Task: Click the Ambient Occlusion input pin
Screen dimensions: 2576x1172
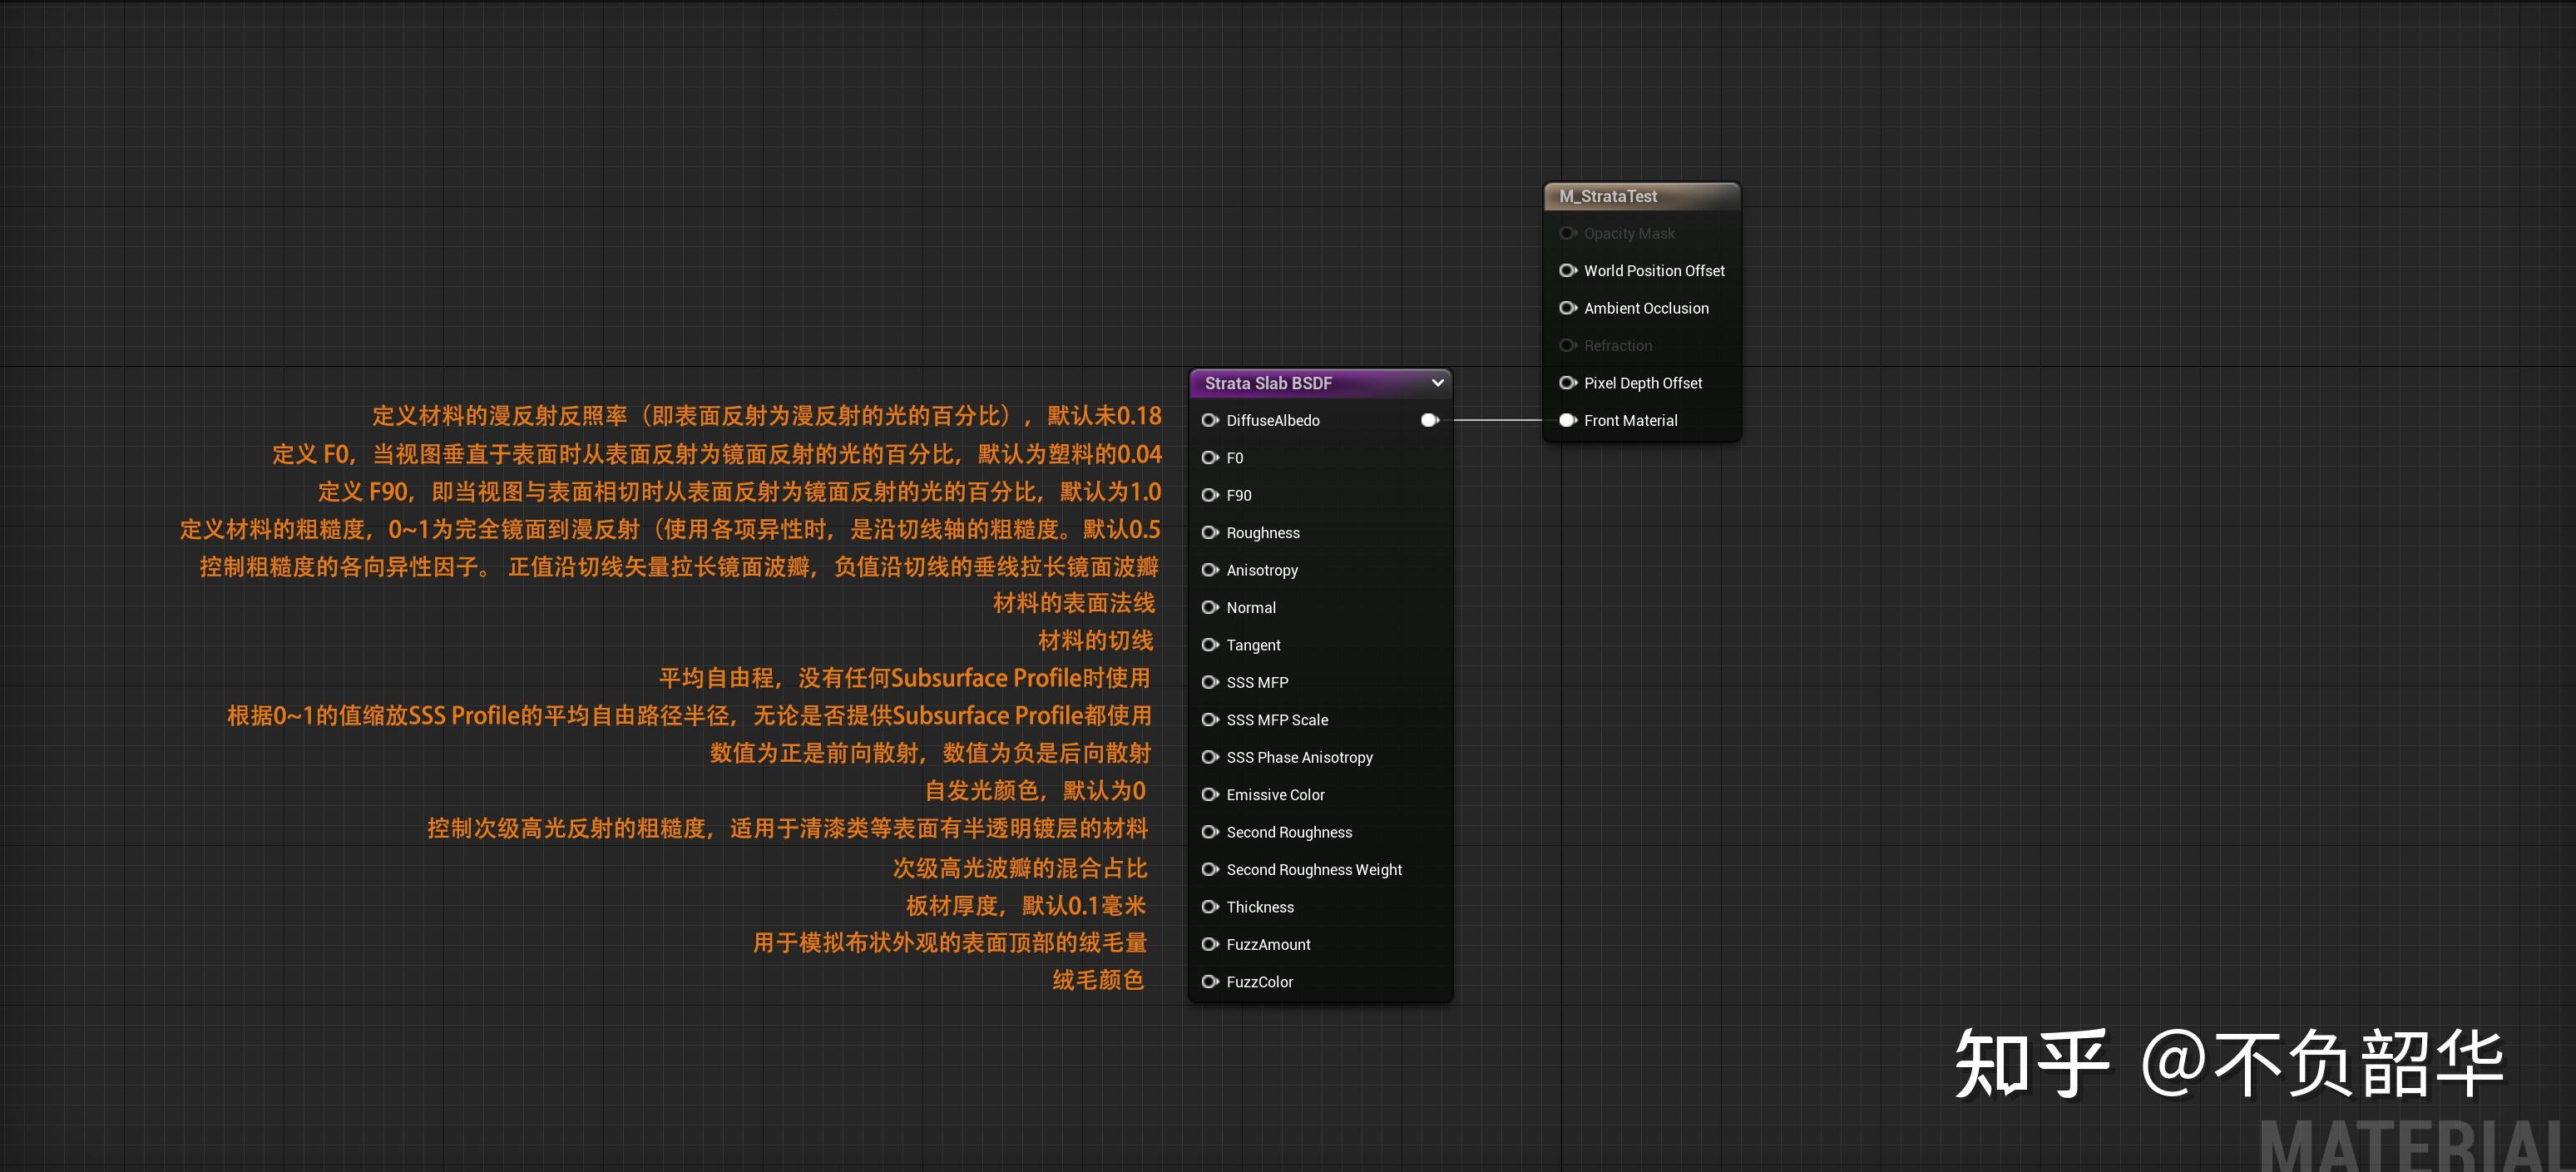Action: [1567, 308]
